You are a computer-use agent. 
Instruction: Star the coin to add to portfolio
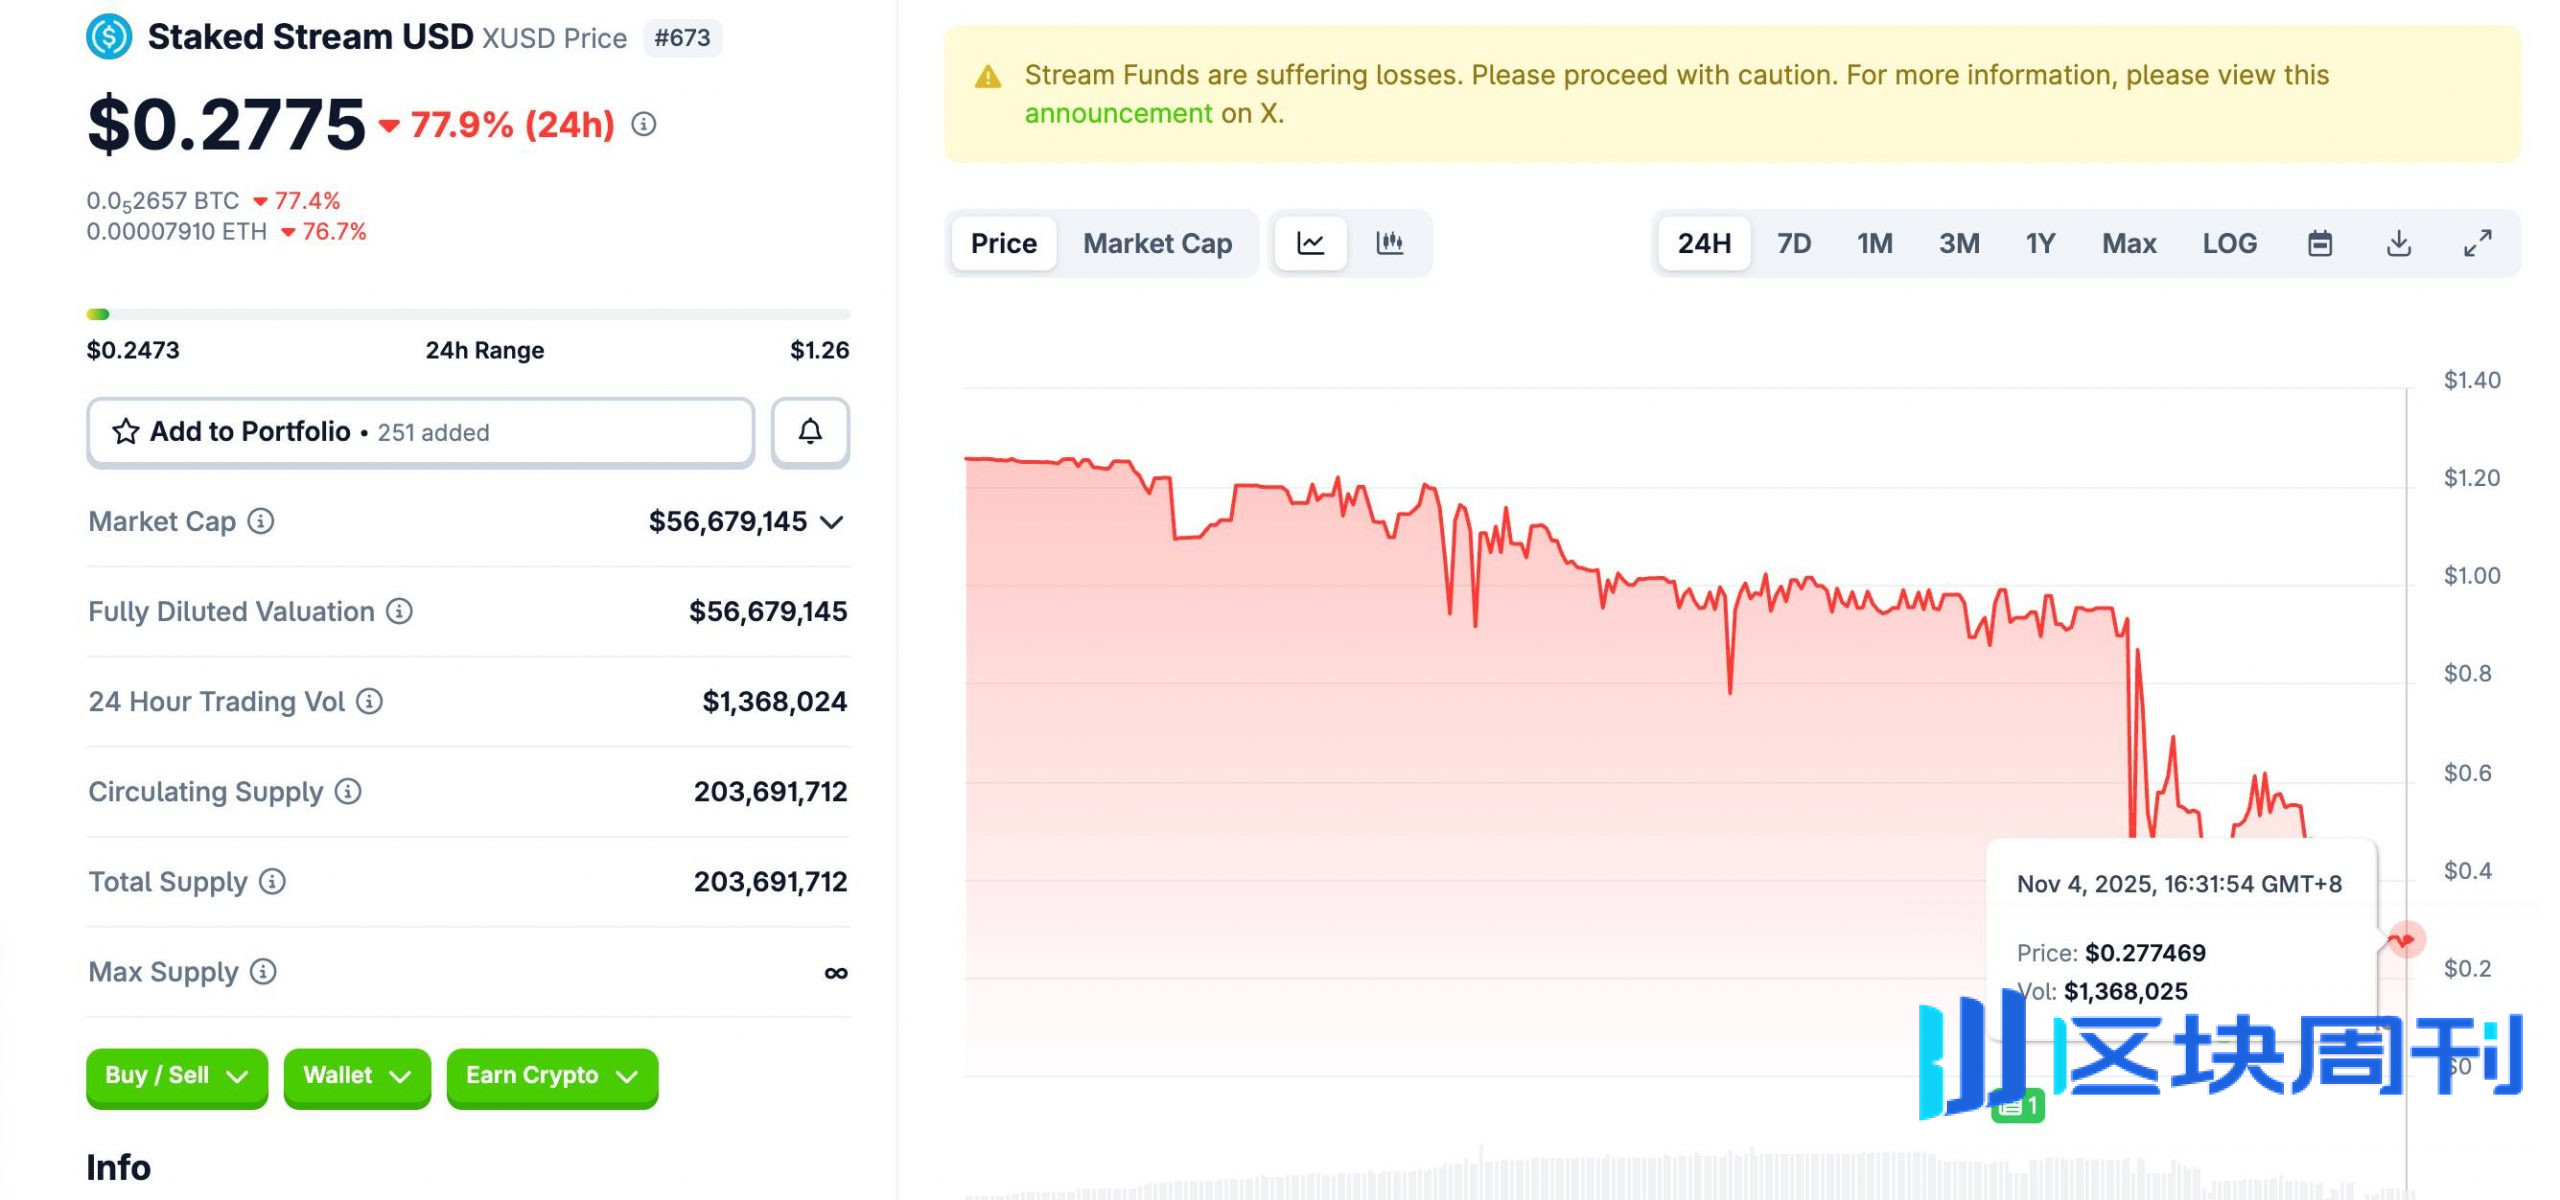124,432
